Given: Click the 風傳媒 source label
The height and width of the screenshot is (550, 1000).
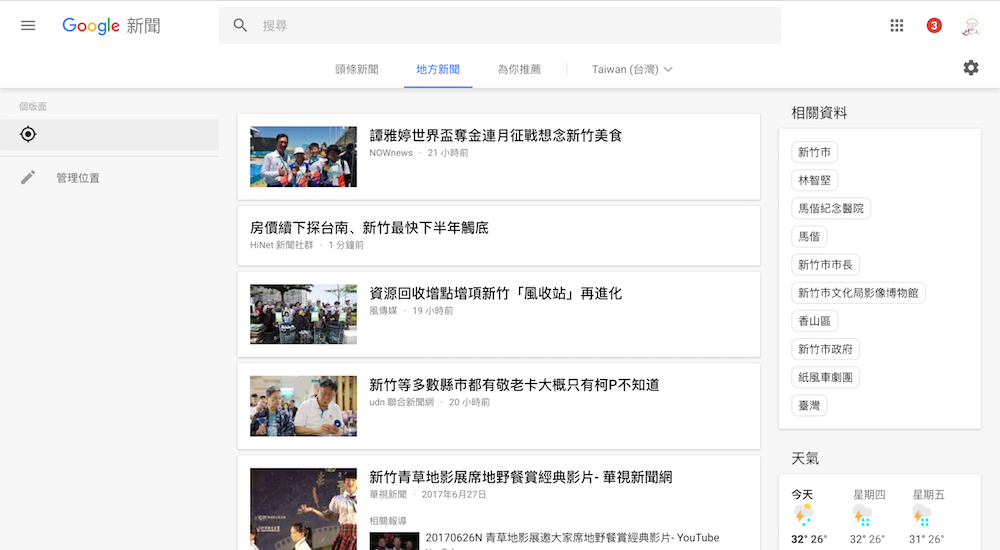Looking at the screenshot, I should [383, 311].
